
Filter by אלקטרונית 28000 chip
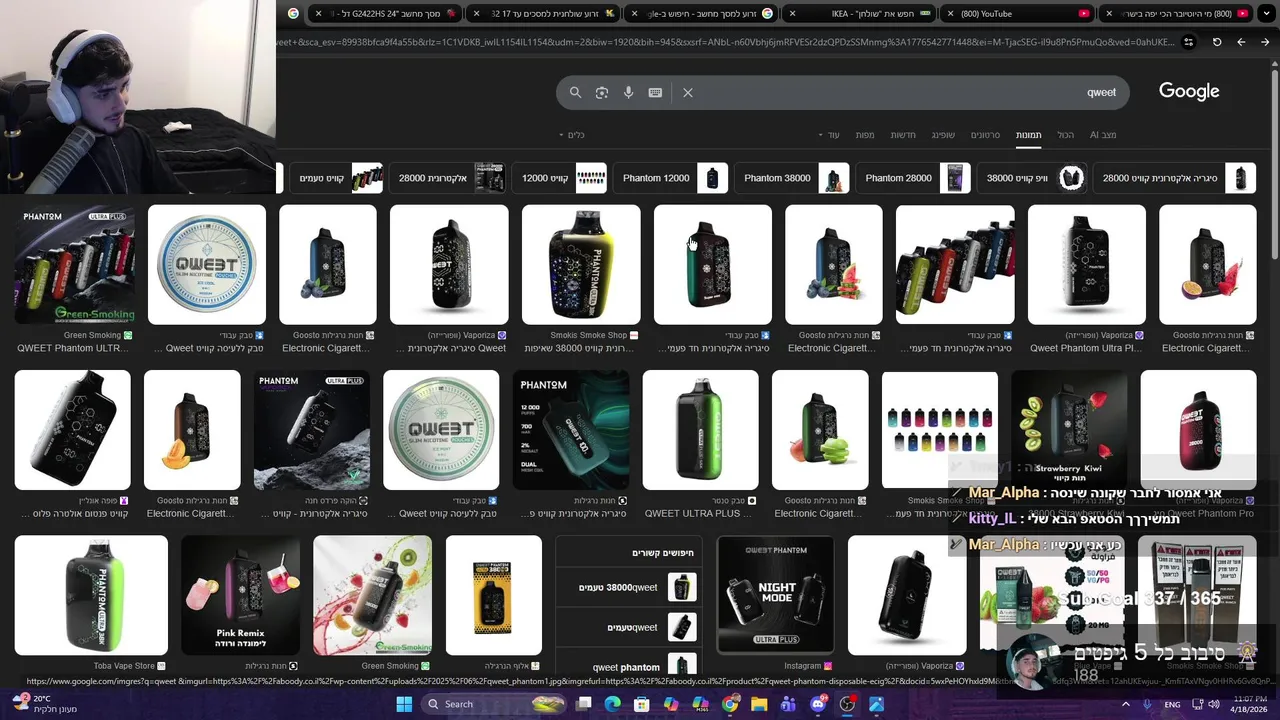(x=448, y=178)
